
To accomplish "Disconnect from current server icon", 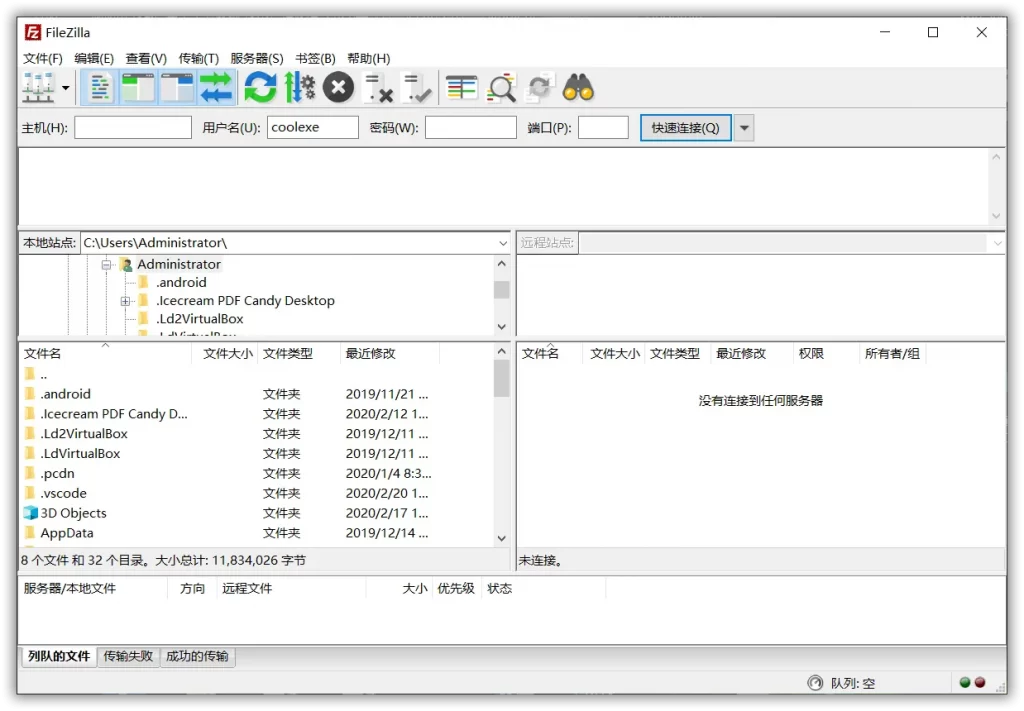I will pos(378,87).
